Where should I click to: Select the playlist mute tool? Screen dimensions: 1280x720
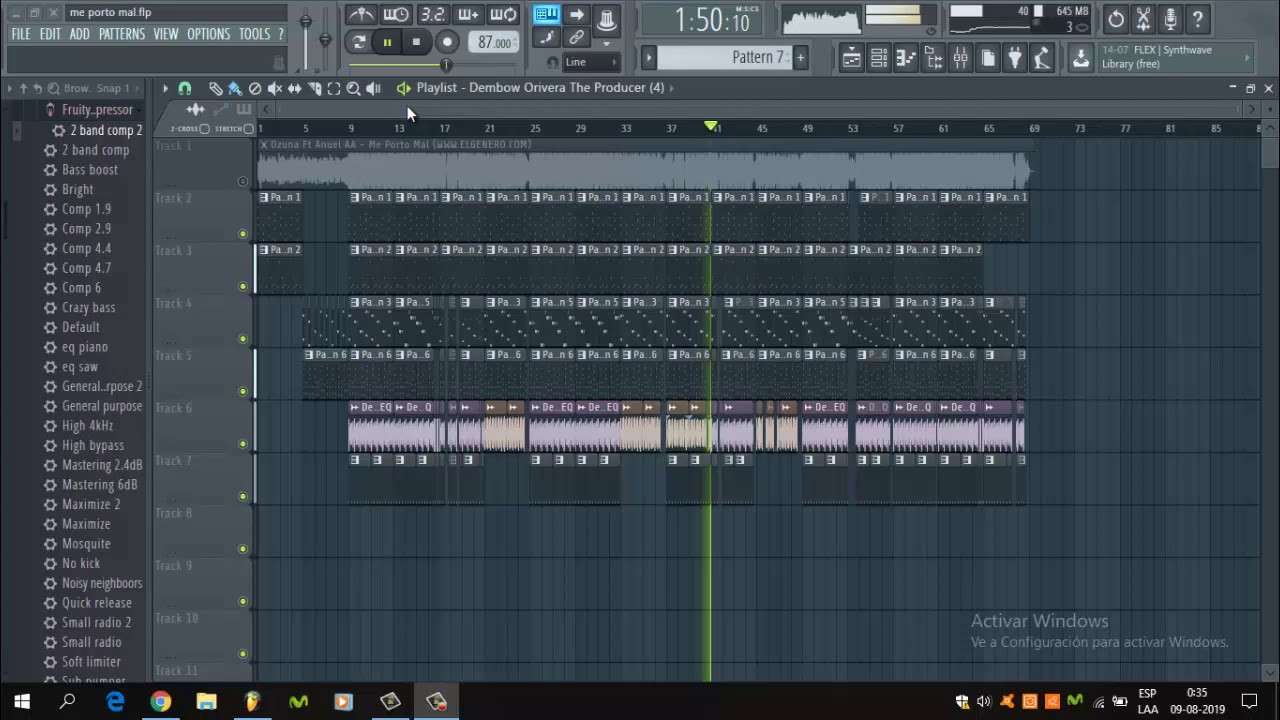pos(275,88)
